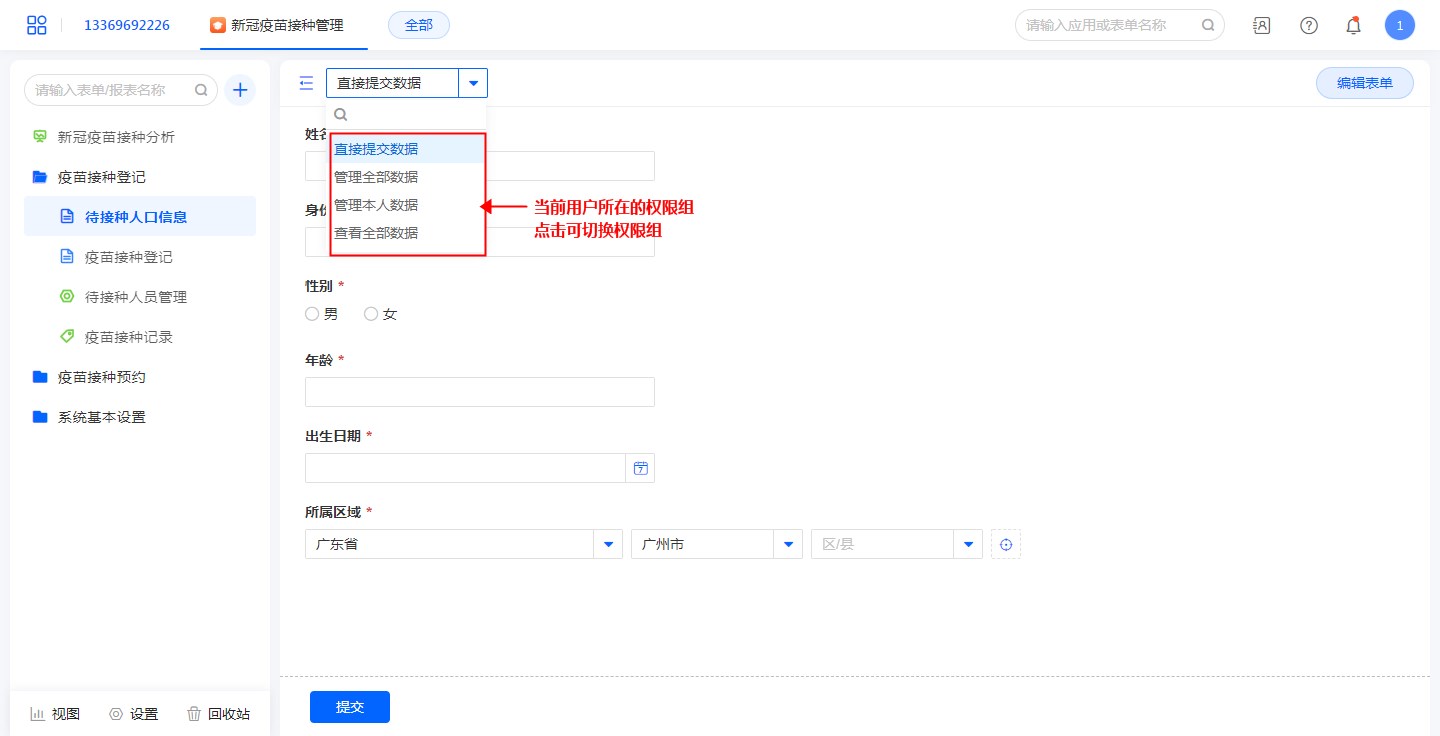
Task: Open the help question mark icon
Action: tap(1308, 25)
